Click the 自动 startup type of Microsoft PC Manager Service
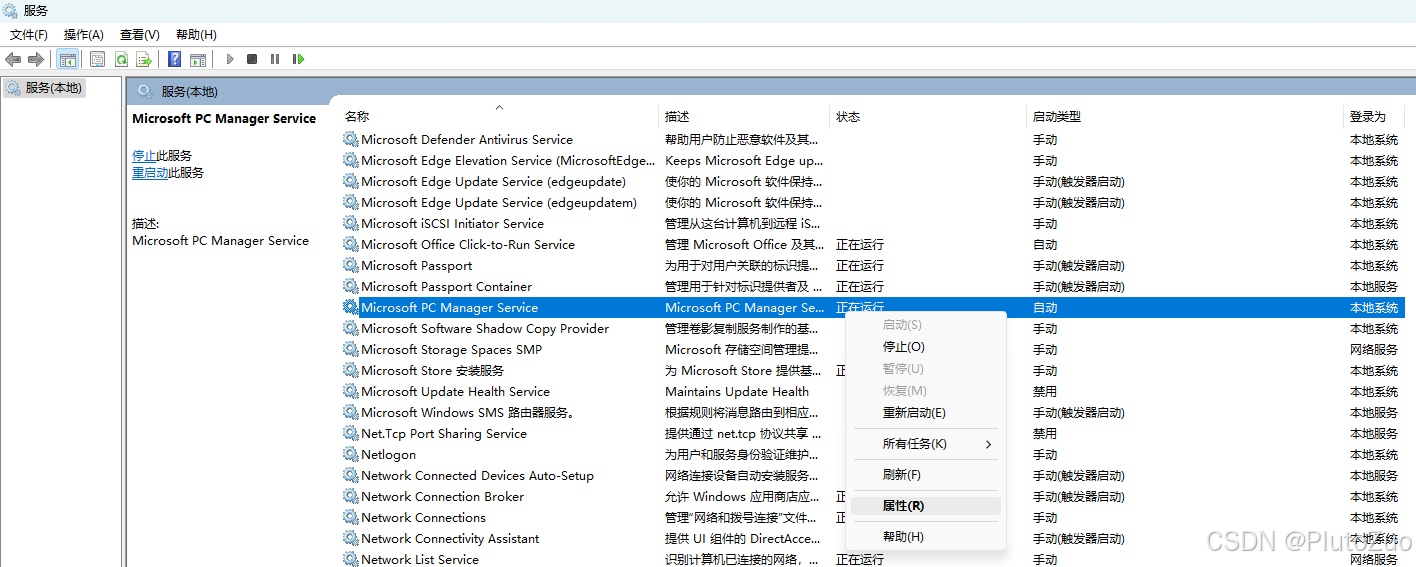This screenshot has width=1416, height=567. (x=1045, y=307)
